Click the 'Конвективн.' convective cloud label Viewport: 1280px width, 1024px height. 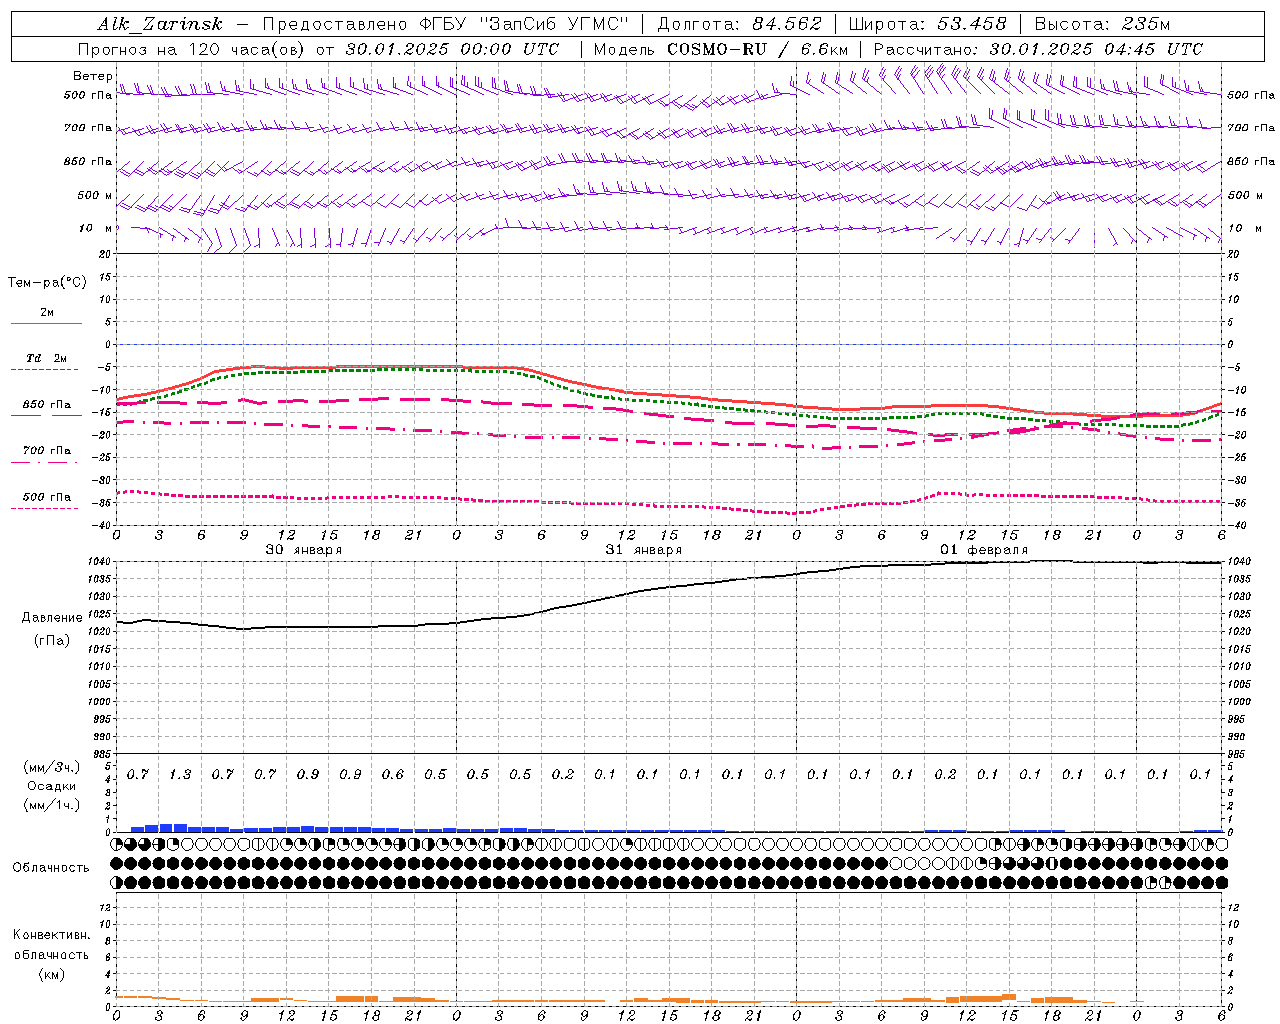(x=51, y=935)
